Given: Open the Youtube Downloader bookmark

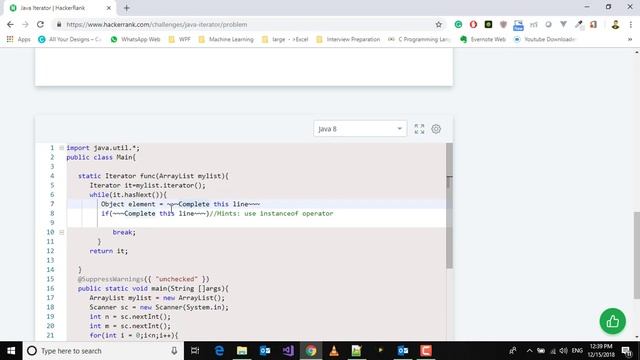Looking at the screenshot, I should point(544,39).
